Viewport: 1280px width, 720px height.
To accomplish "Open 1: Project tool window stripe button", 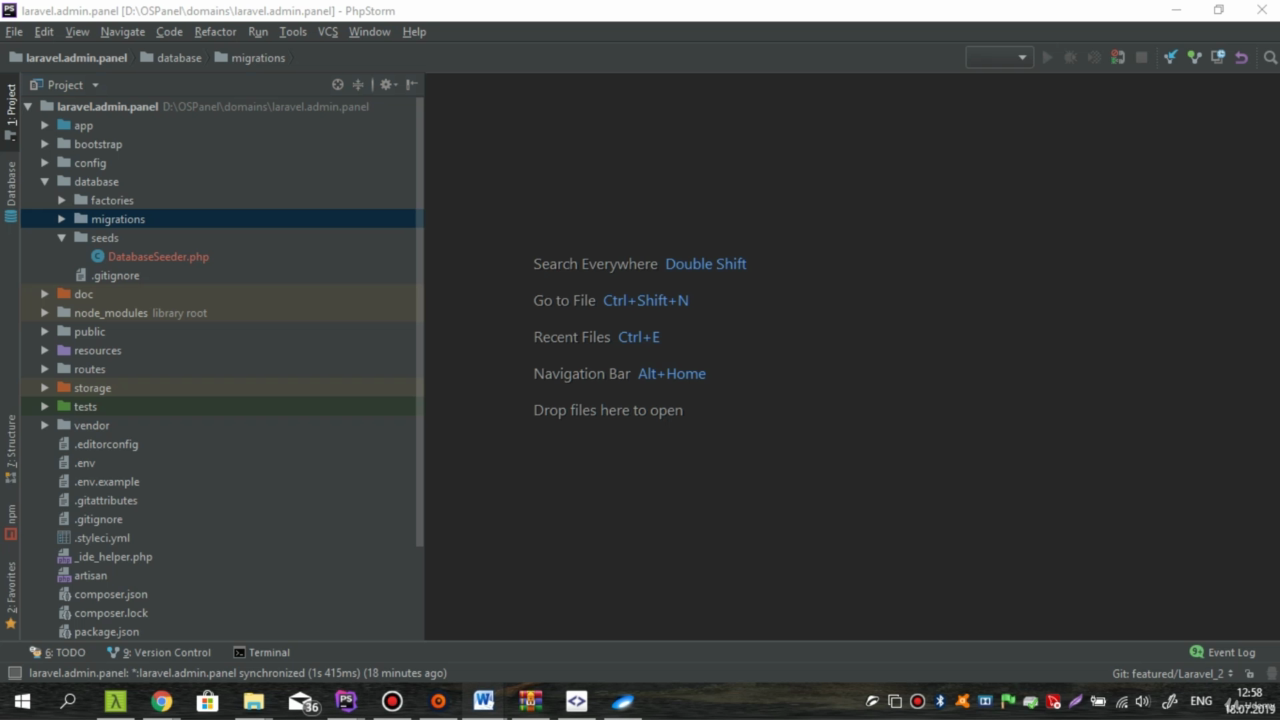I will tap(11, 112).
